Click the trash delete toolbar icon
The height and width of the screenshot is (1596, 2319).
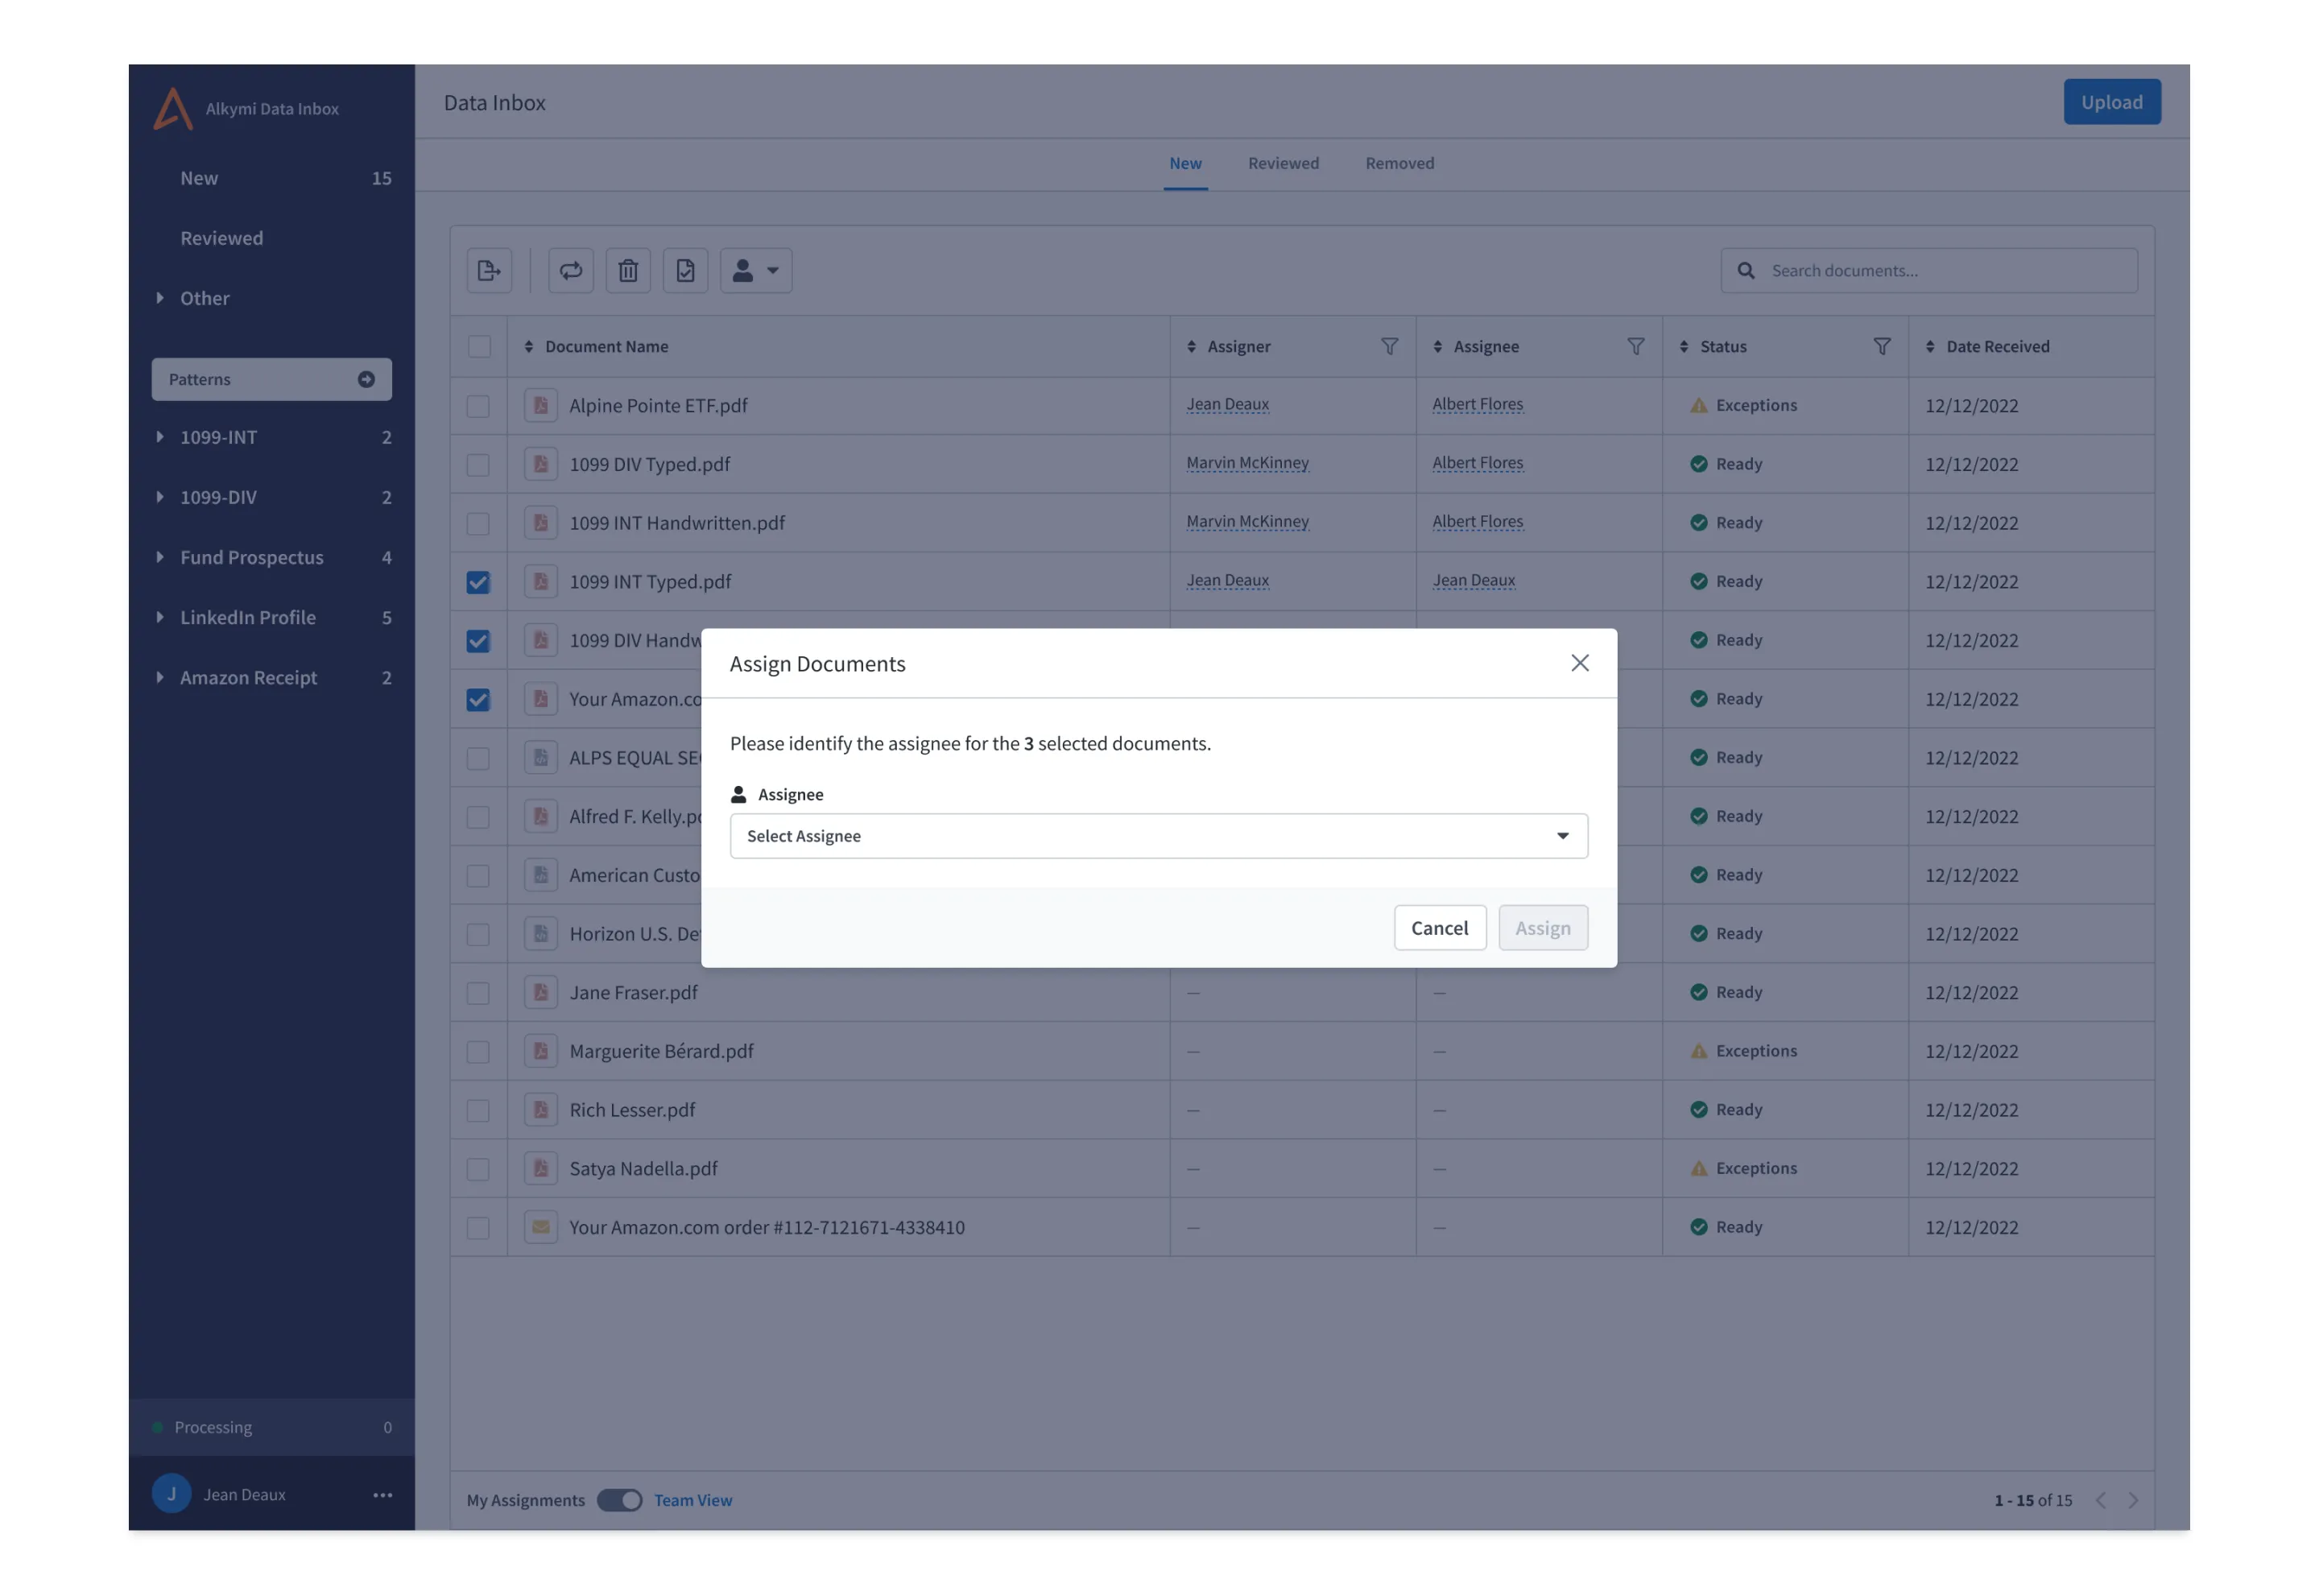click(x=628, y=270)
